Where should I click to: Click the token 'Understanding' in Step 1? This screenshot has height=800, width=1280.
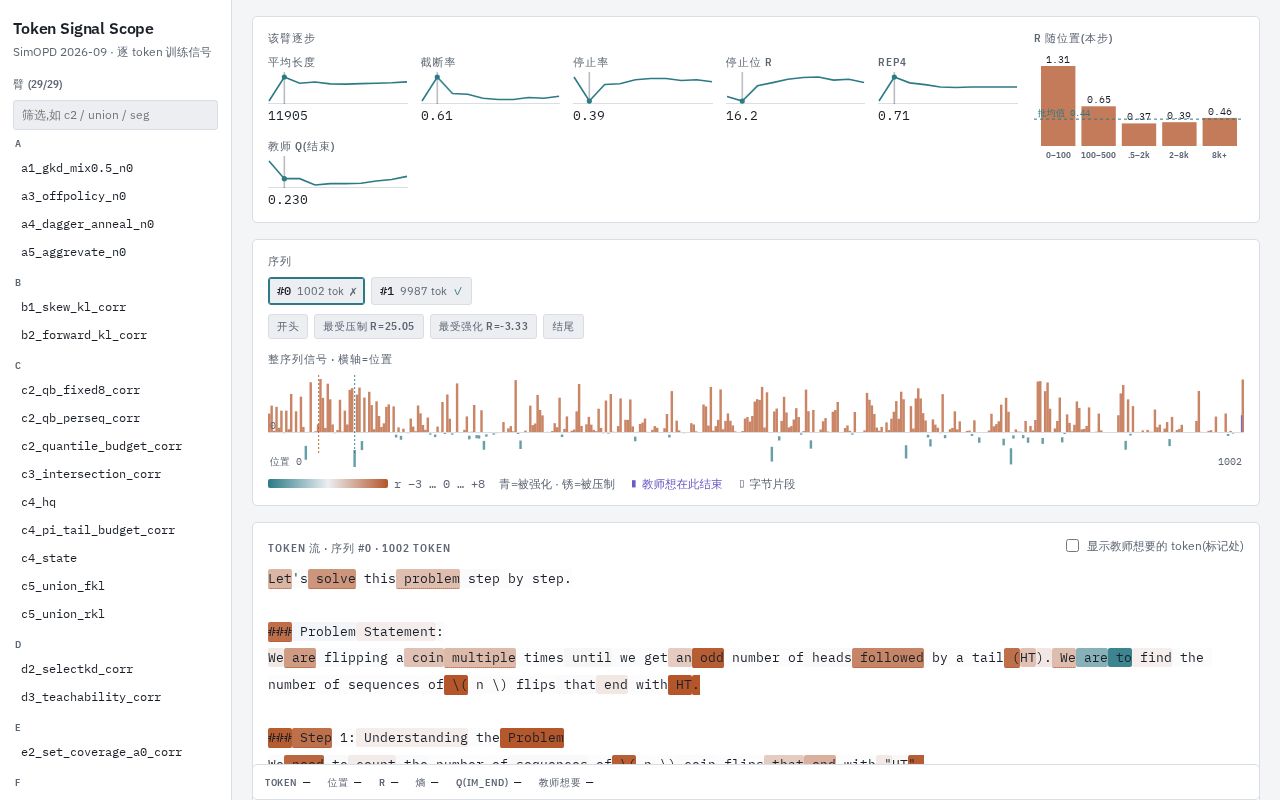pyautogui.click(x=412, y=738)
